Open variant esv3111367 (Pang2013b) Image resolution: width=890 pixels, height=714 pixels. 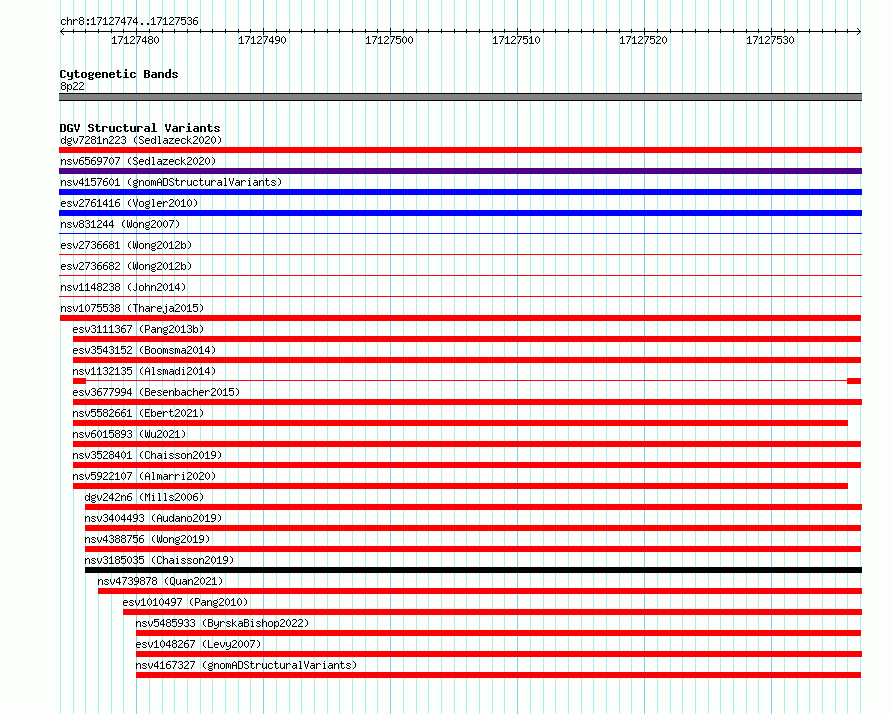click(x=138, y=329)
